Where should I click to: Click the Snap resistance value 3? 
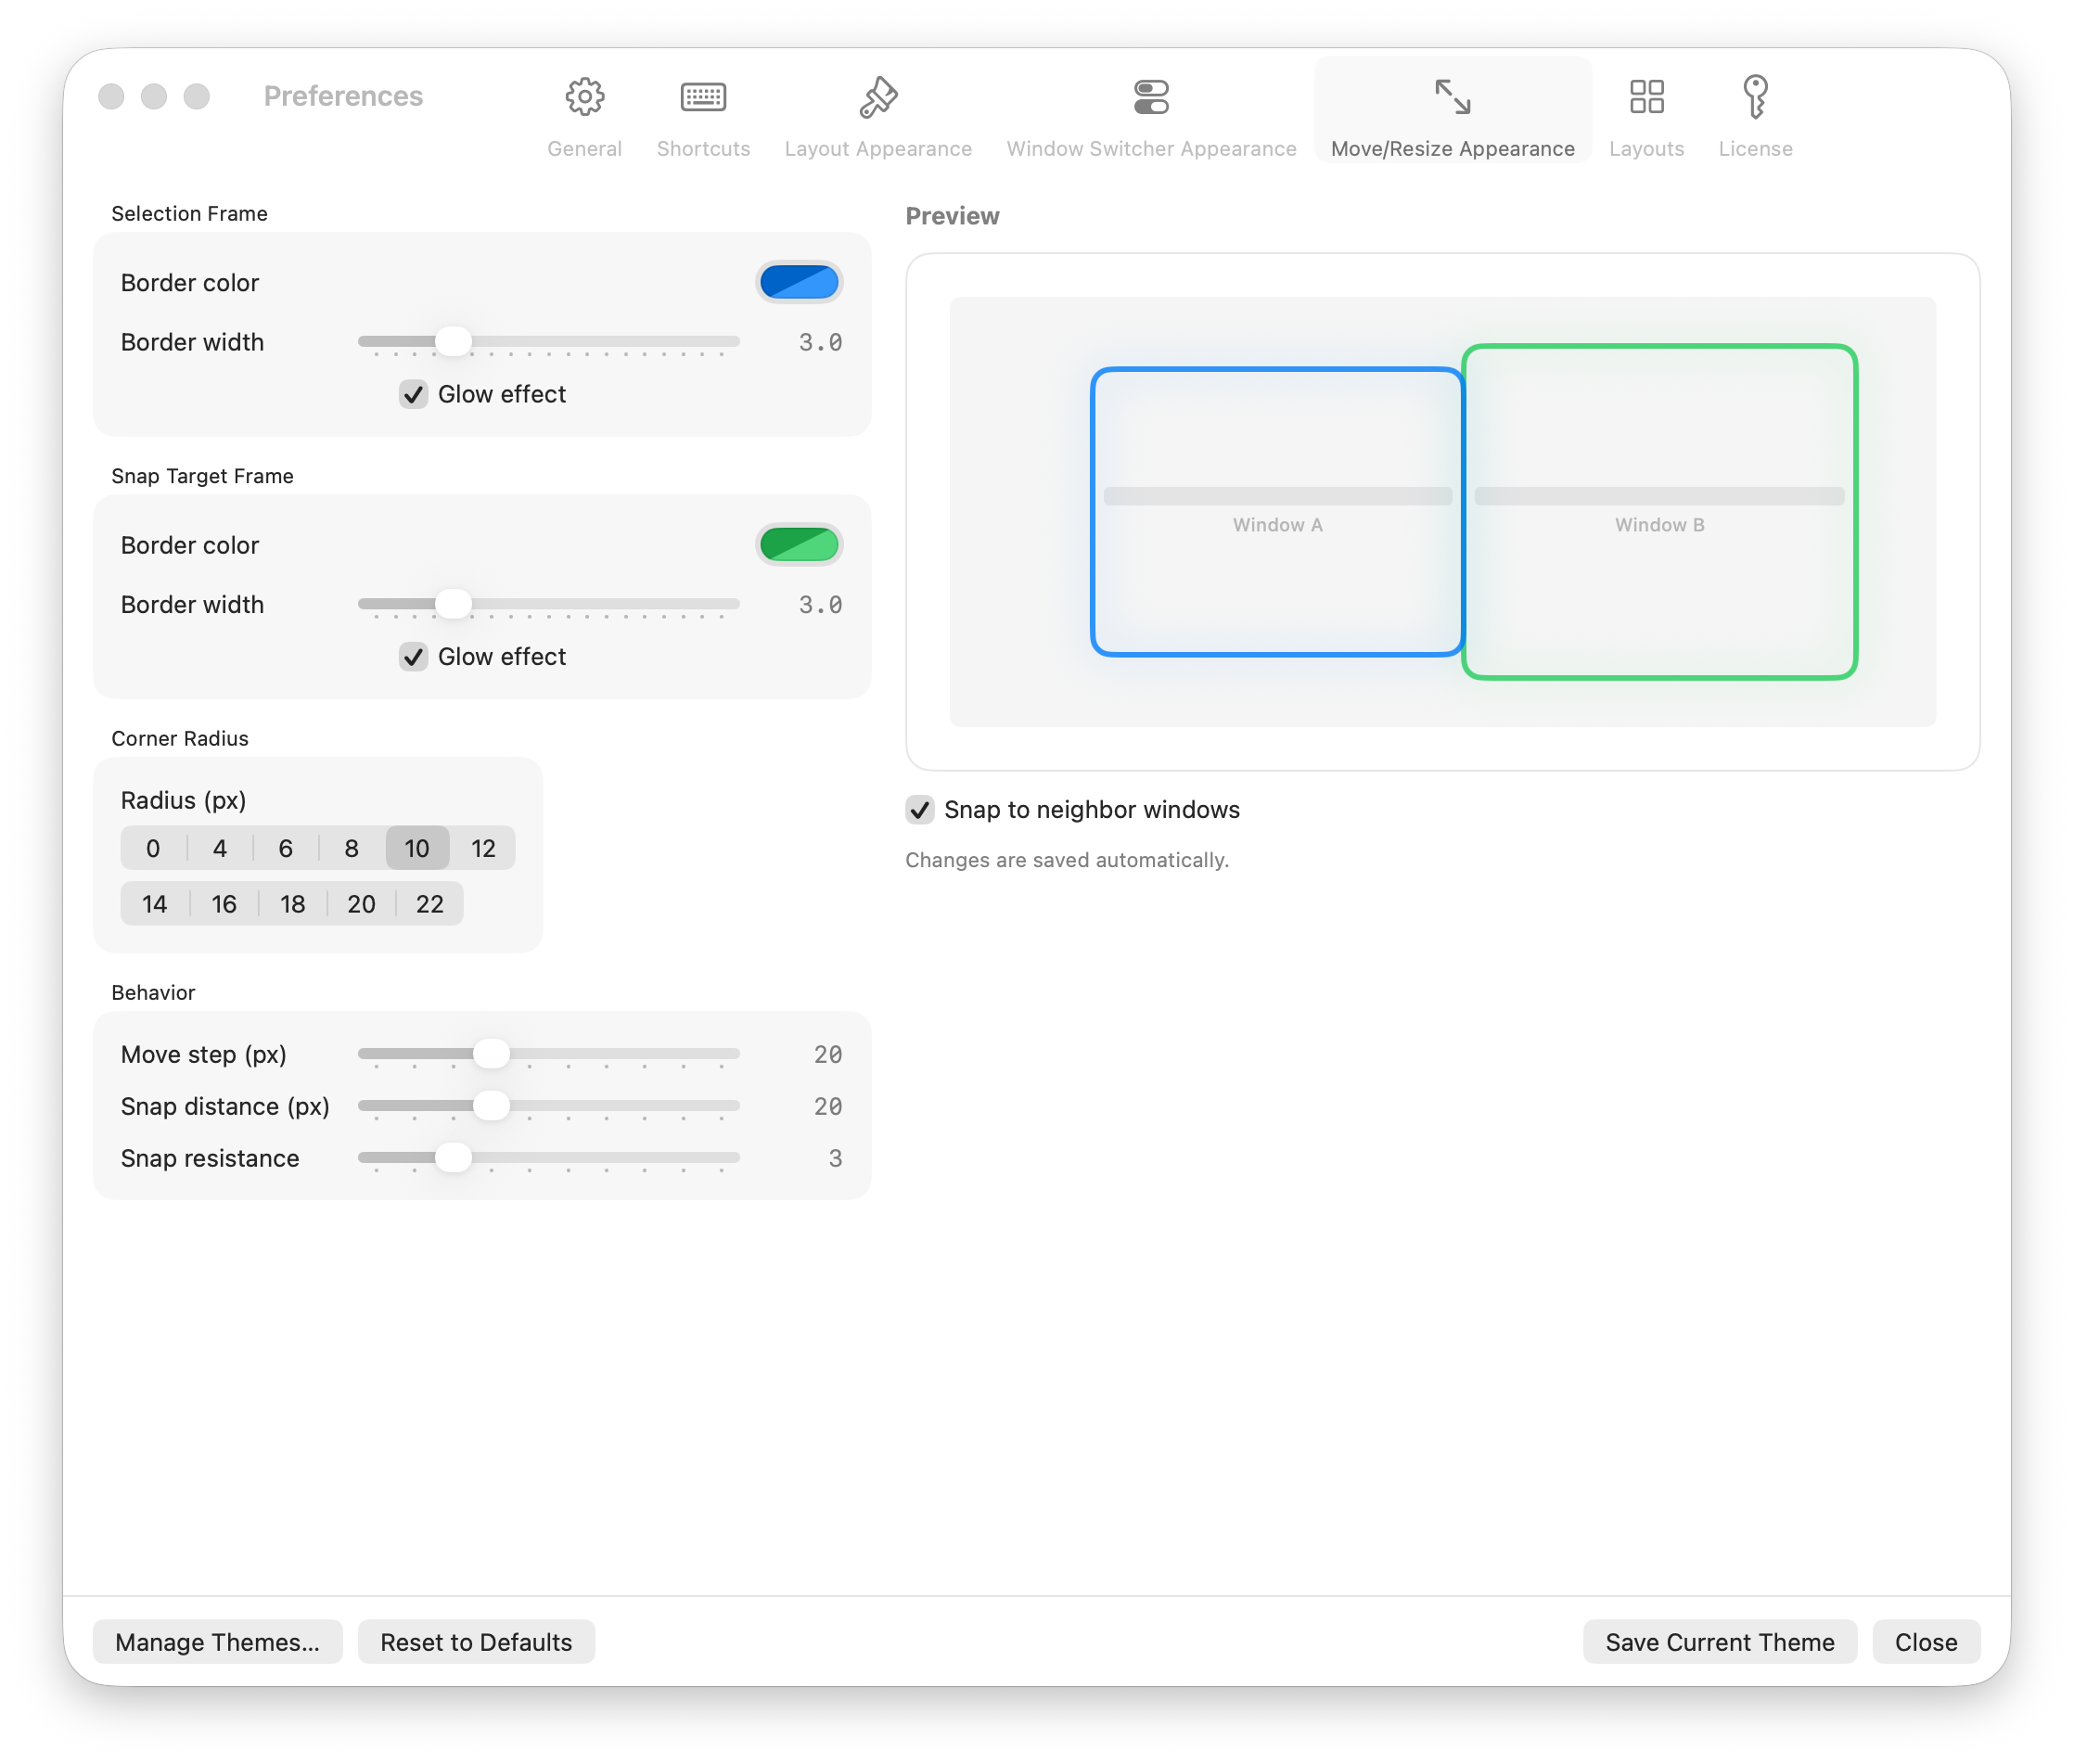point(835,1158)
